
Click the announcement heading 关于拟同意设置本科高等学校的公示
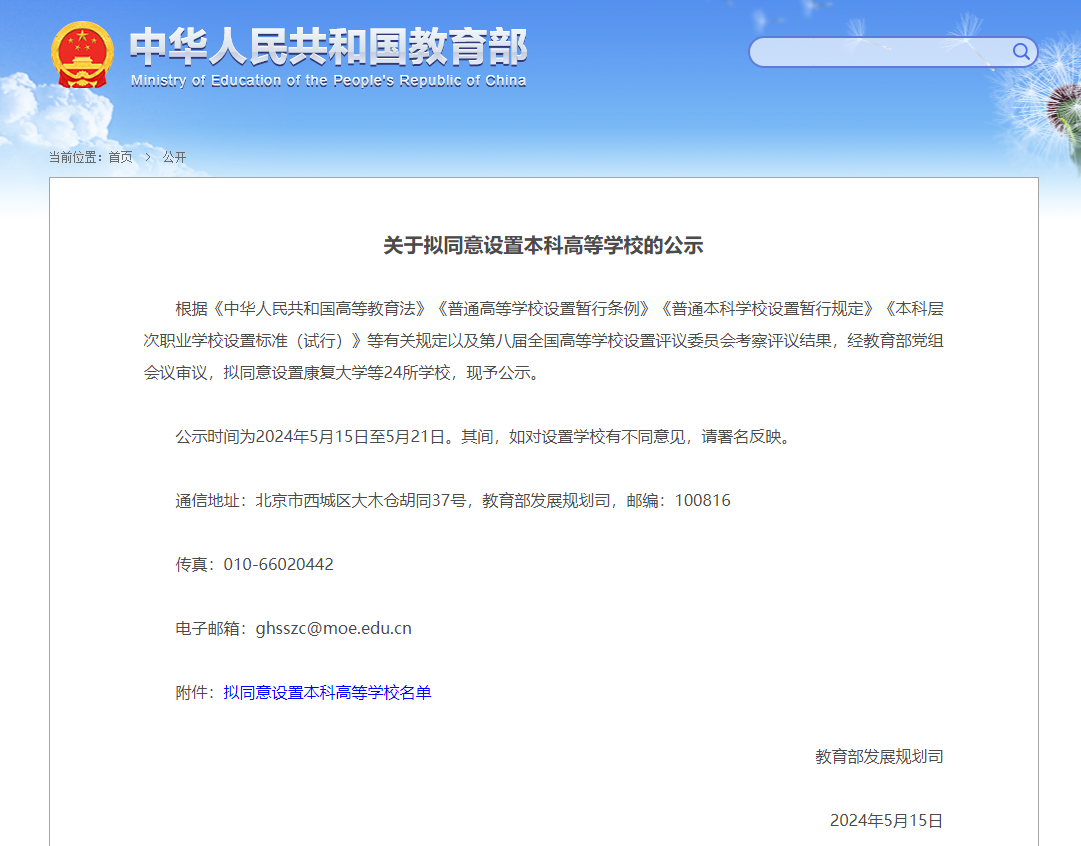(x=543, y=245)
